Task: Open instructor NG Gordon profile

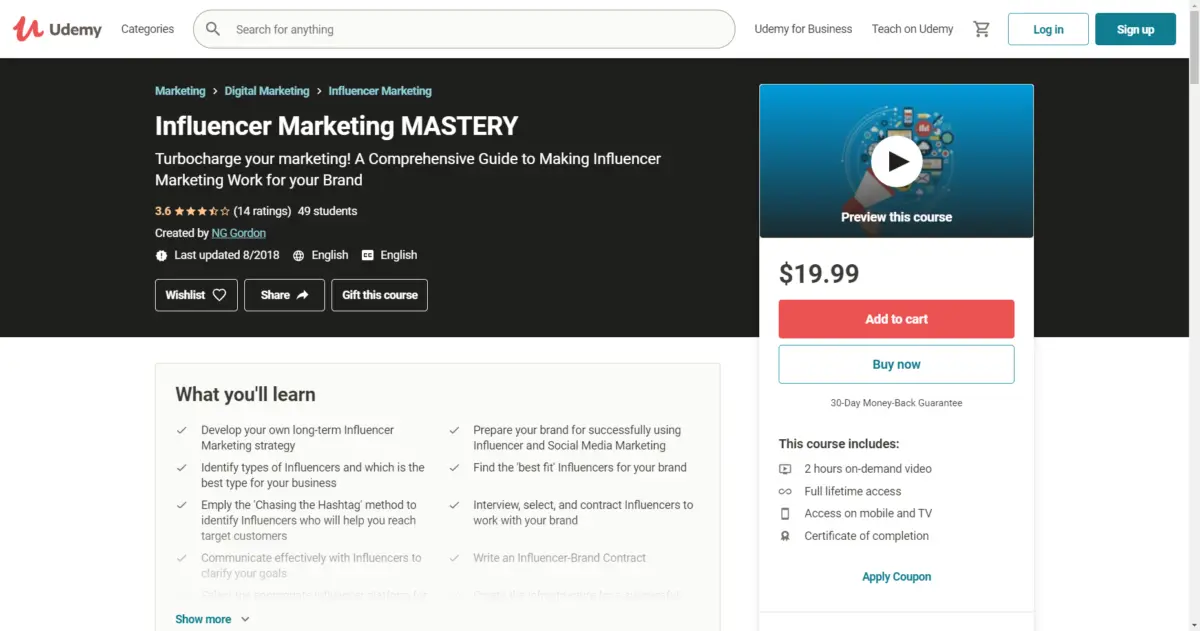Action: tap(239, 233)
